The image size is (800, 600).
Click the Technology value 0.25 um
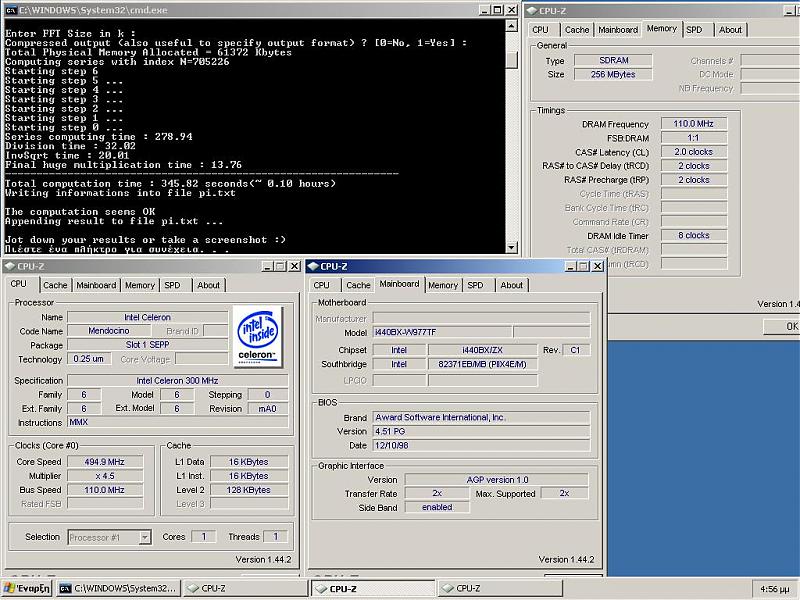[x=88, y=359]
